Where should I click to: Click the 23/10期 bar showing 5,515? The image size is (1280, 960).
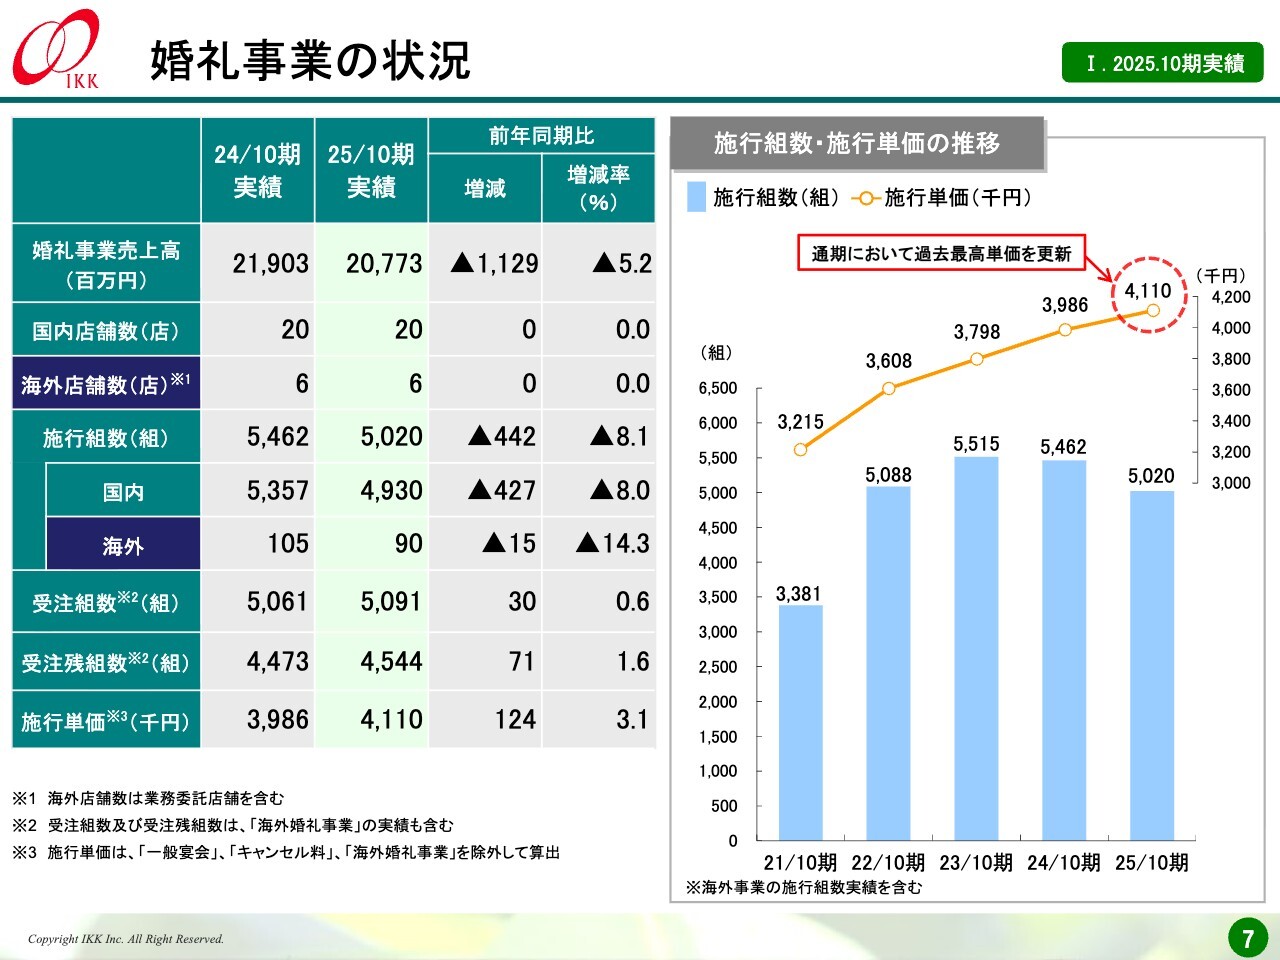click(976, 650)
